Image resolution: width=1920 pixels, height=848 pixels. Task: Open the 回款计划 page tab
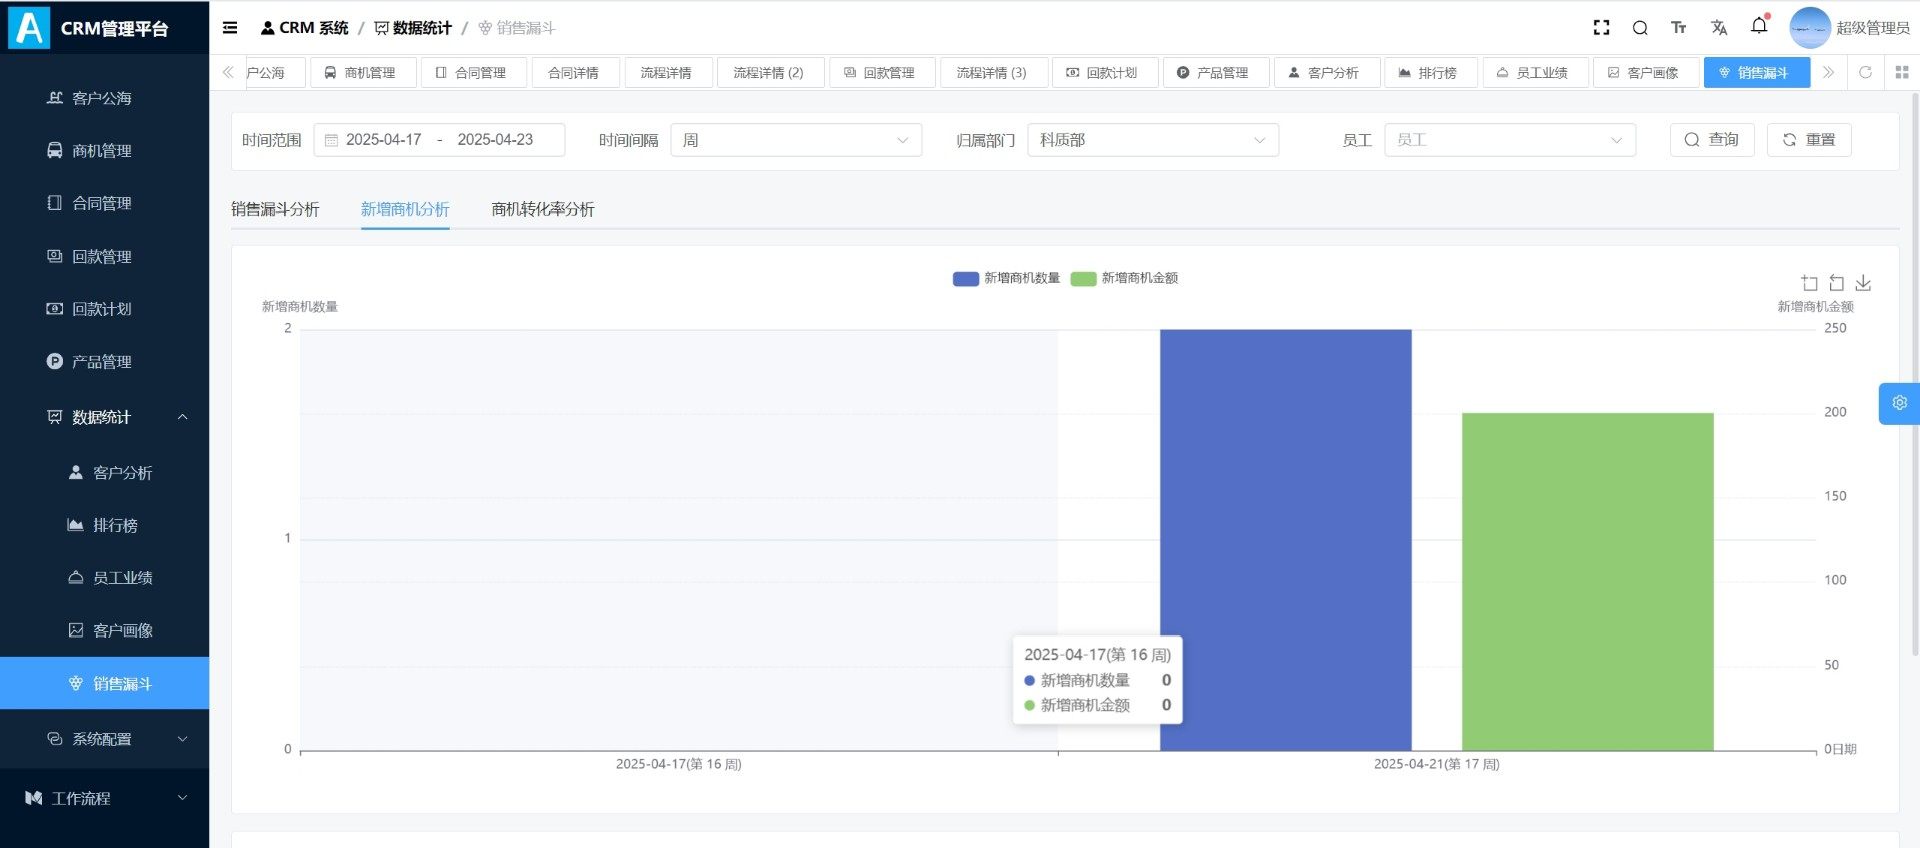(x=1104, y=73)
